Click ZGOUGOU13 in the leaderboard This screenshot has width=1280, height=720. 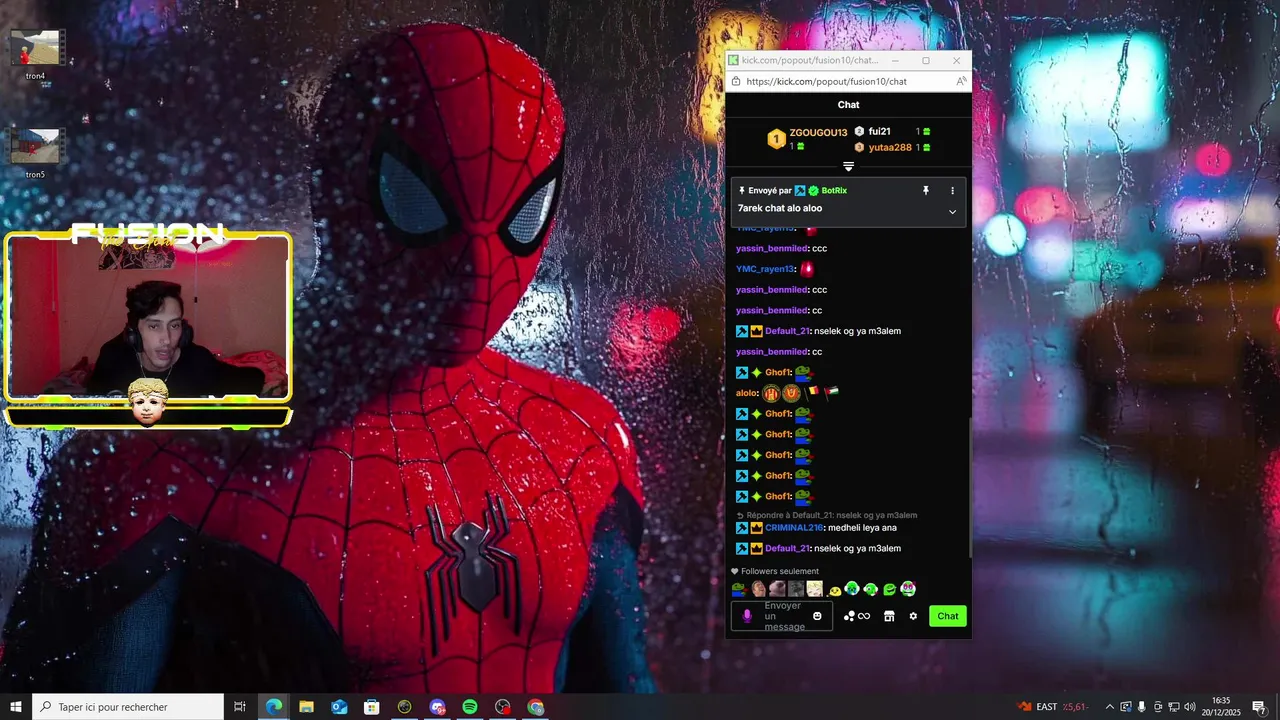[x=818, y=132]
